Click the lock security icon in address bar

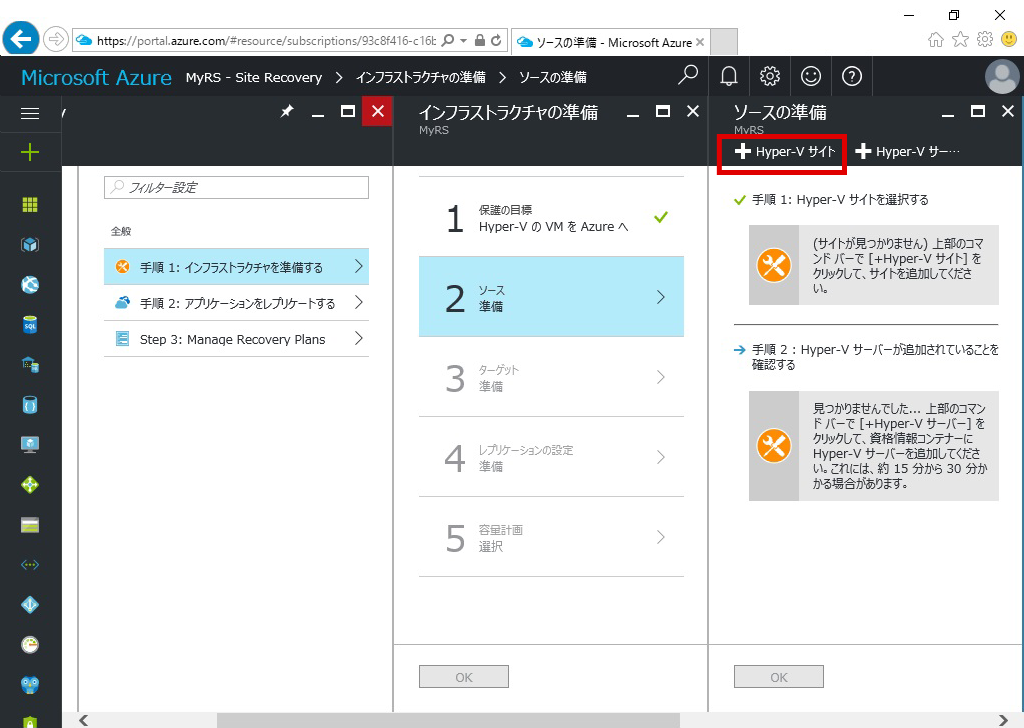[x=480, y=40]
